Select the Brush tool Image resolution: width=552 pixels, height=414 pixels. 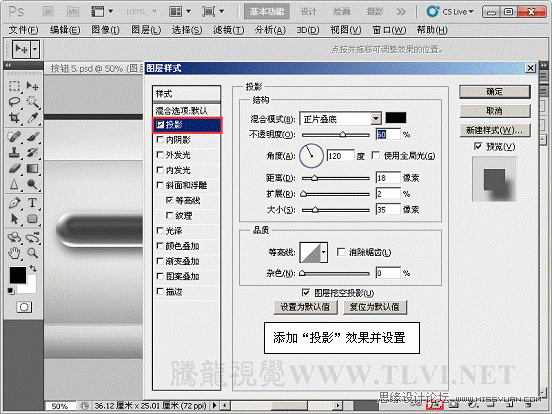tap(32, 136)
